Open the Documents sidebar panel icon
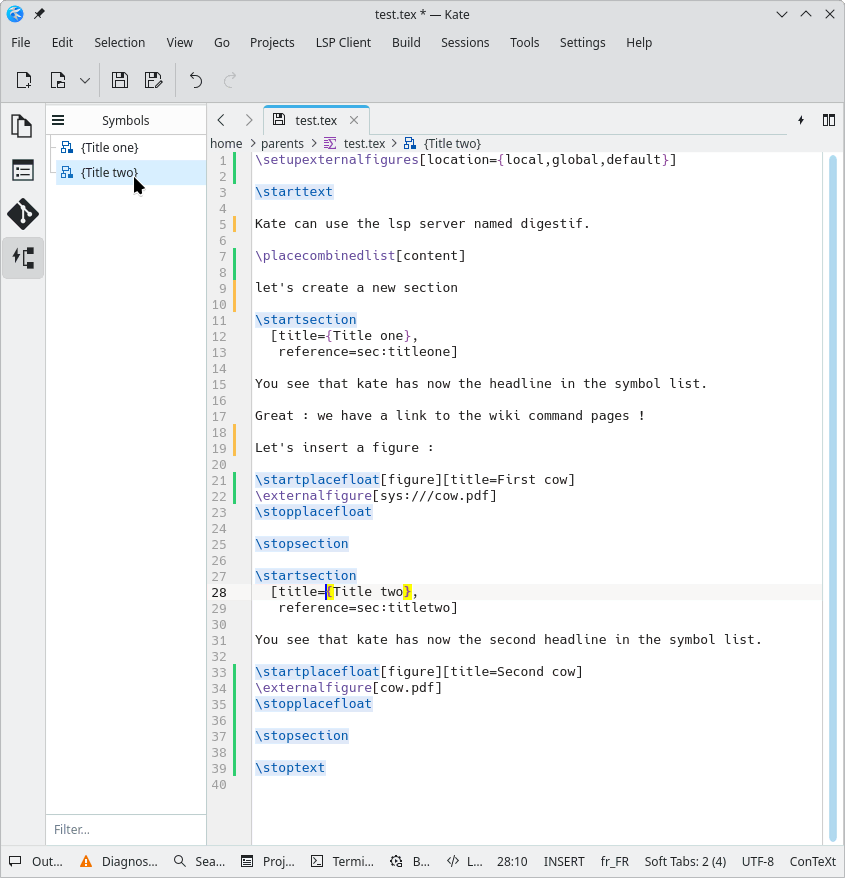This screenshot has width=845, height=878. [x=22, y=126]
